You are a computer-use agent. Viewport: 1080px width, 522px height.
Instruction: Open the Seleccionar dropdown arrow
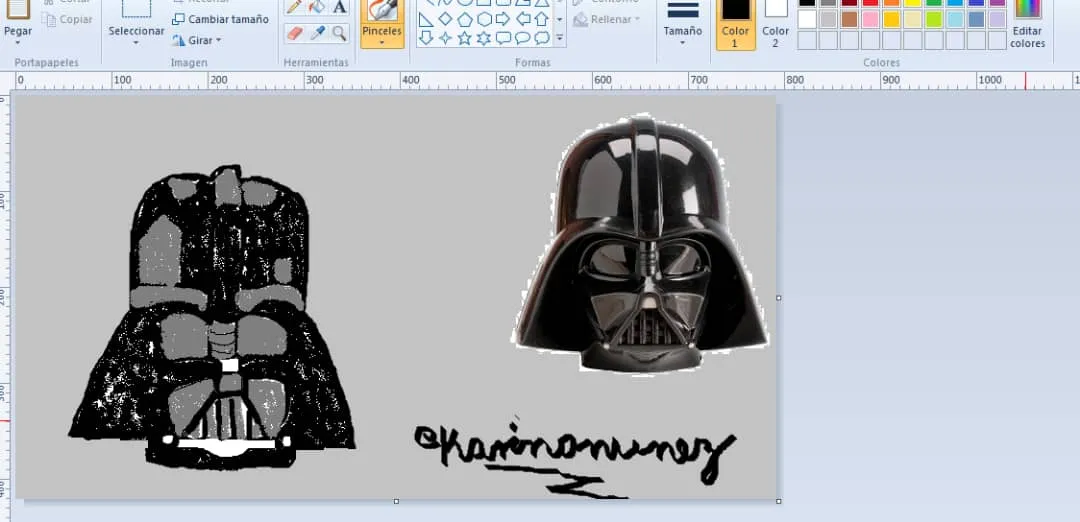click(x=136, y=43)
